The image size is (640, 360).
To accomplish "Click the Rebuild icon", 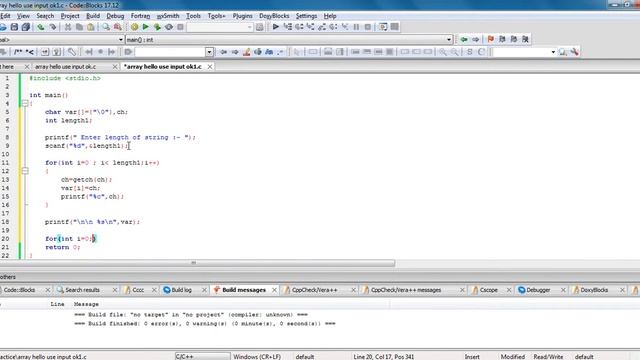I will tap(169, 27).
